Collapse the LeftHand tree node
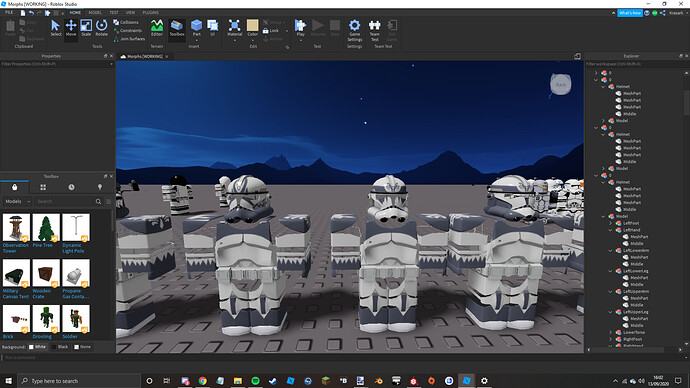Image resolution: width=690 pixels, height=388 pixels. pyautogui.click(x=611, y=230)
